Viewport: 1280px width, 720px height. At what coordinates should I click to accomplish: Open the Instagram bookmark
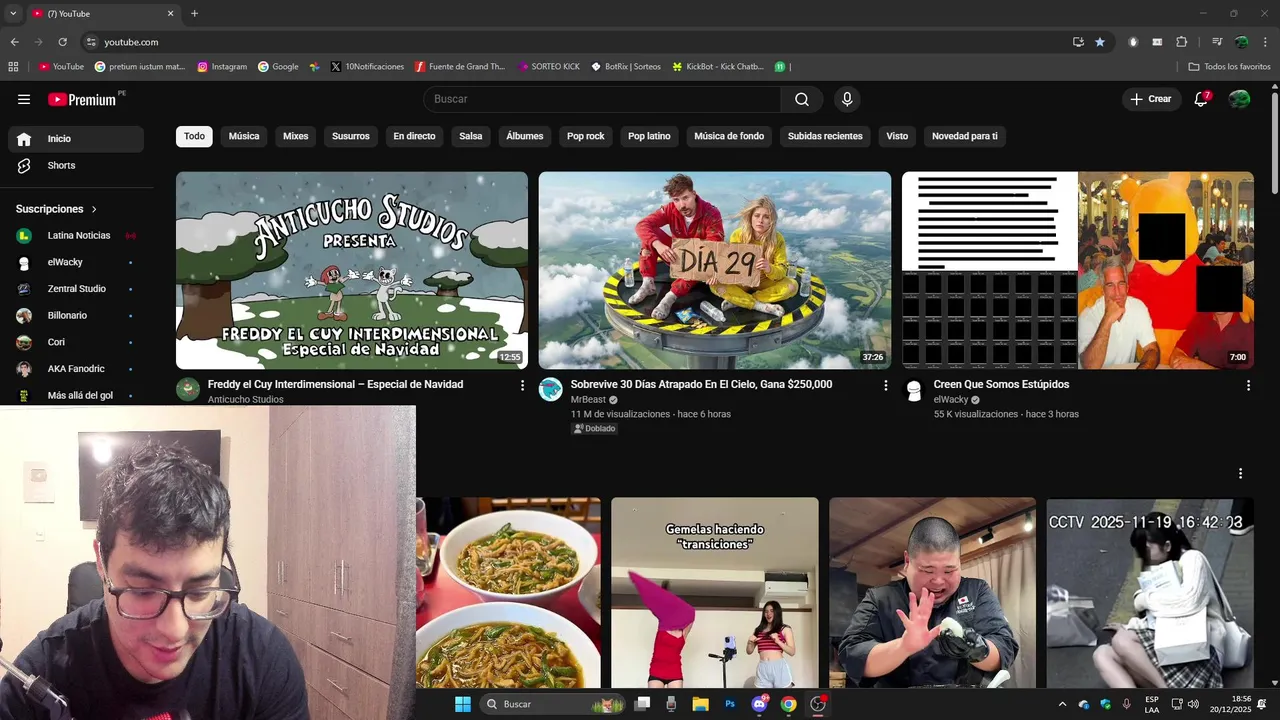click(x=222, y=67)
